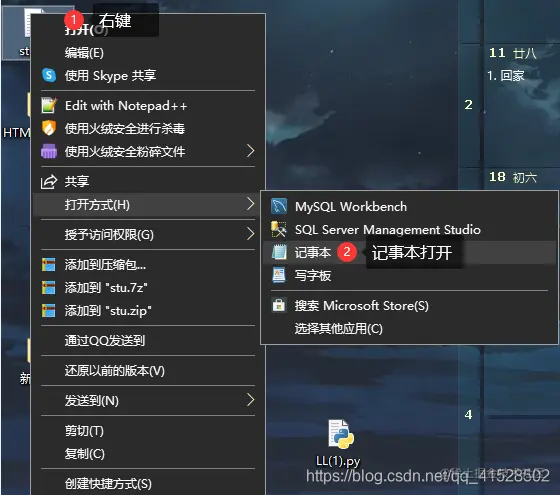This screenshot has width=560, height=495.
Task: Click the Huorong shield antivirus icon
Action: pyautogui.click(x=49, y=128)
